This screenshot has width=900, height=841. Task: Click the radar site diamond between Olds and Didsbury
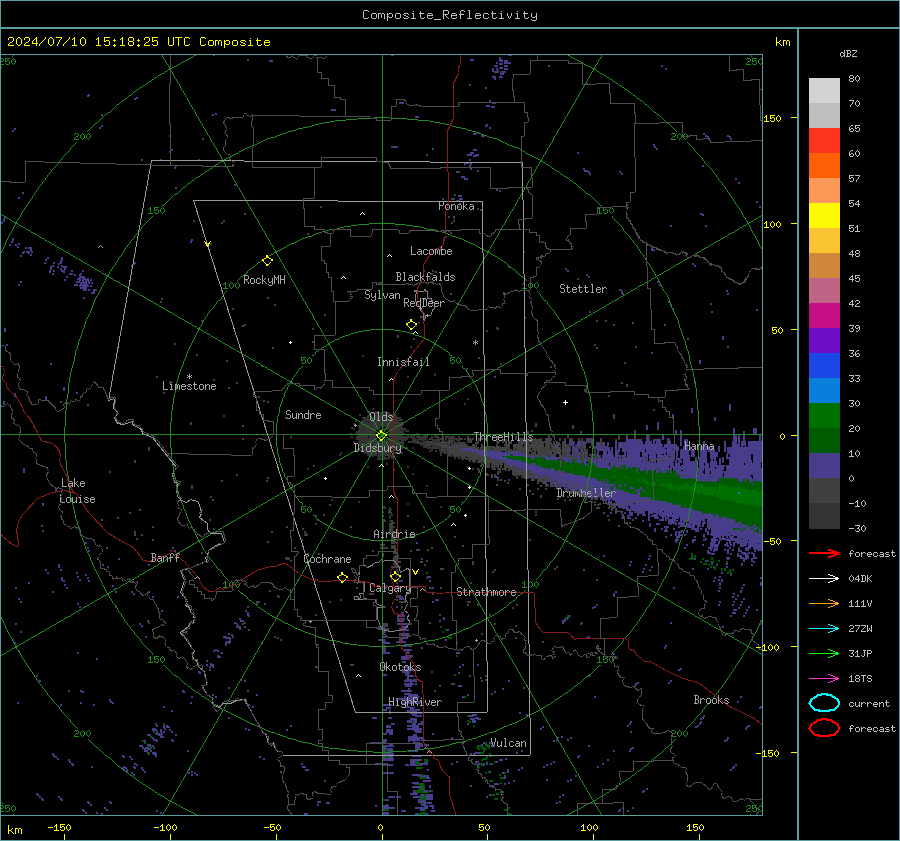tap(381, 436)
